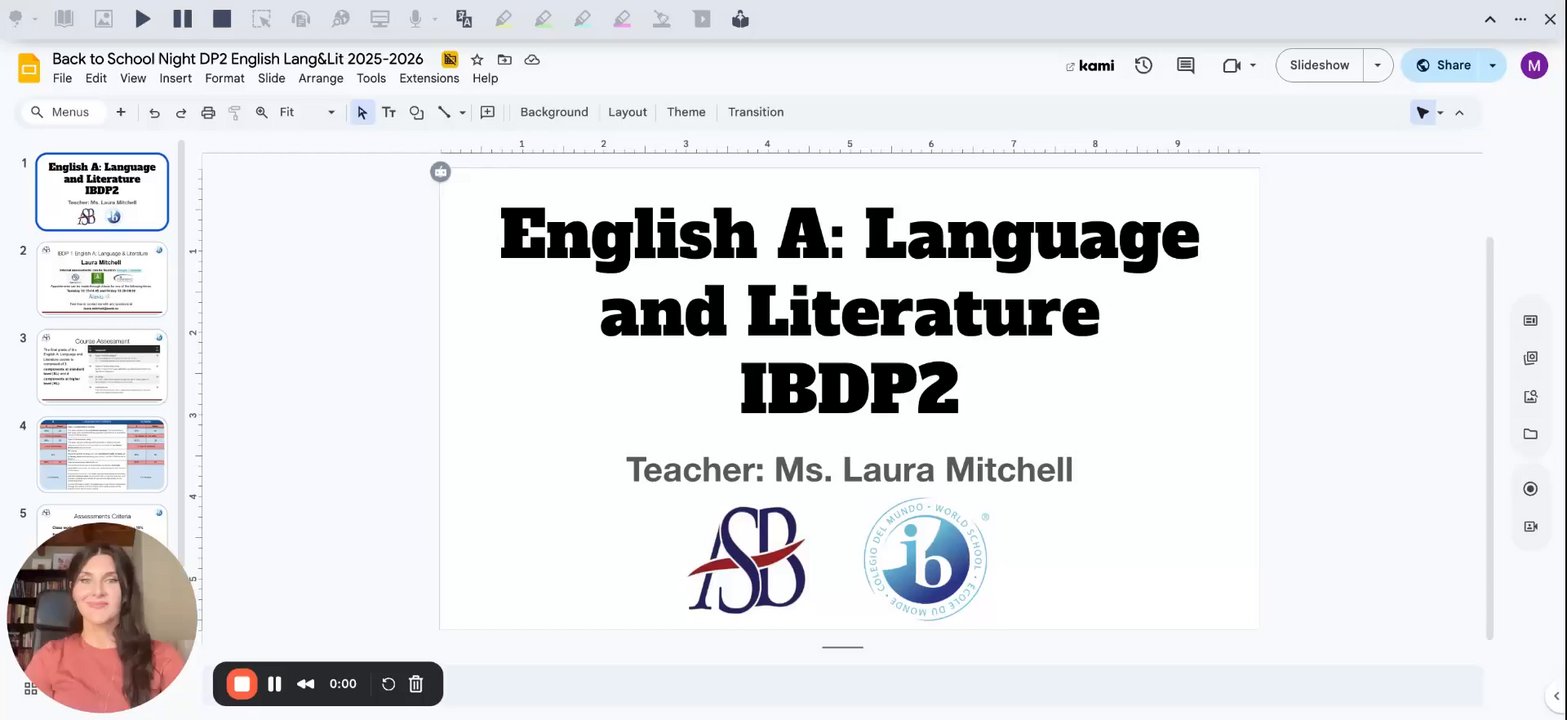Screen dimensions: 1567x720
Task: Click the Background button
Action: tap(554, 112)
